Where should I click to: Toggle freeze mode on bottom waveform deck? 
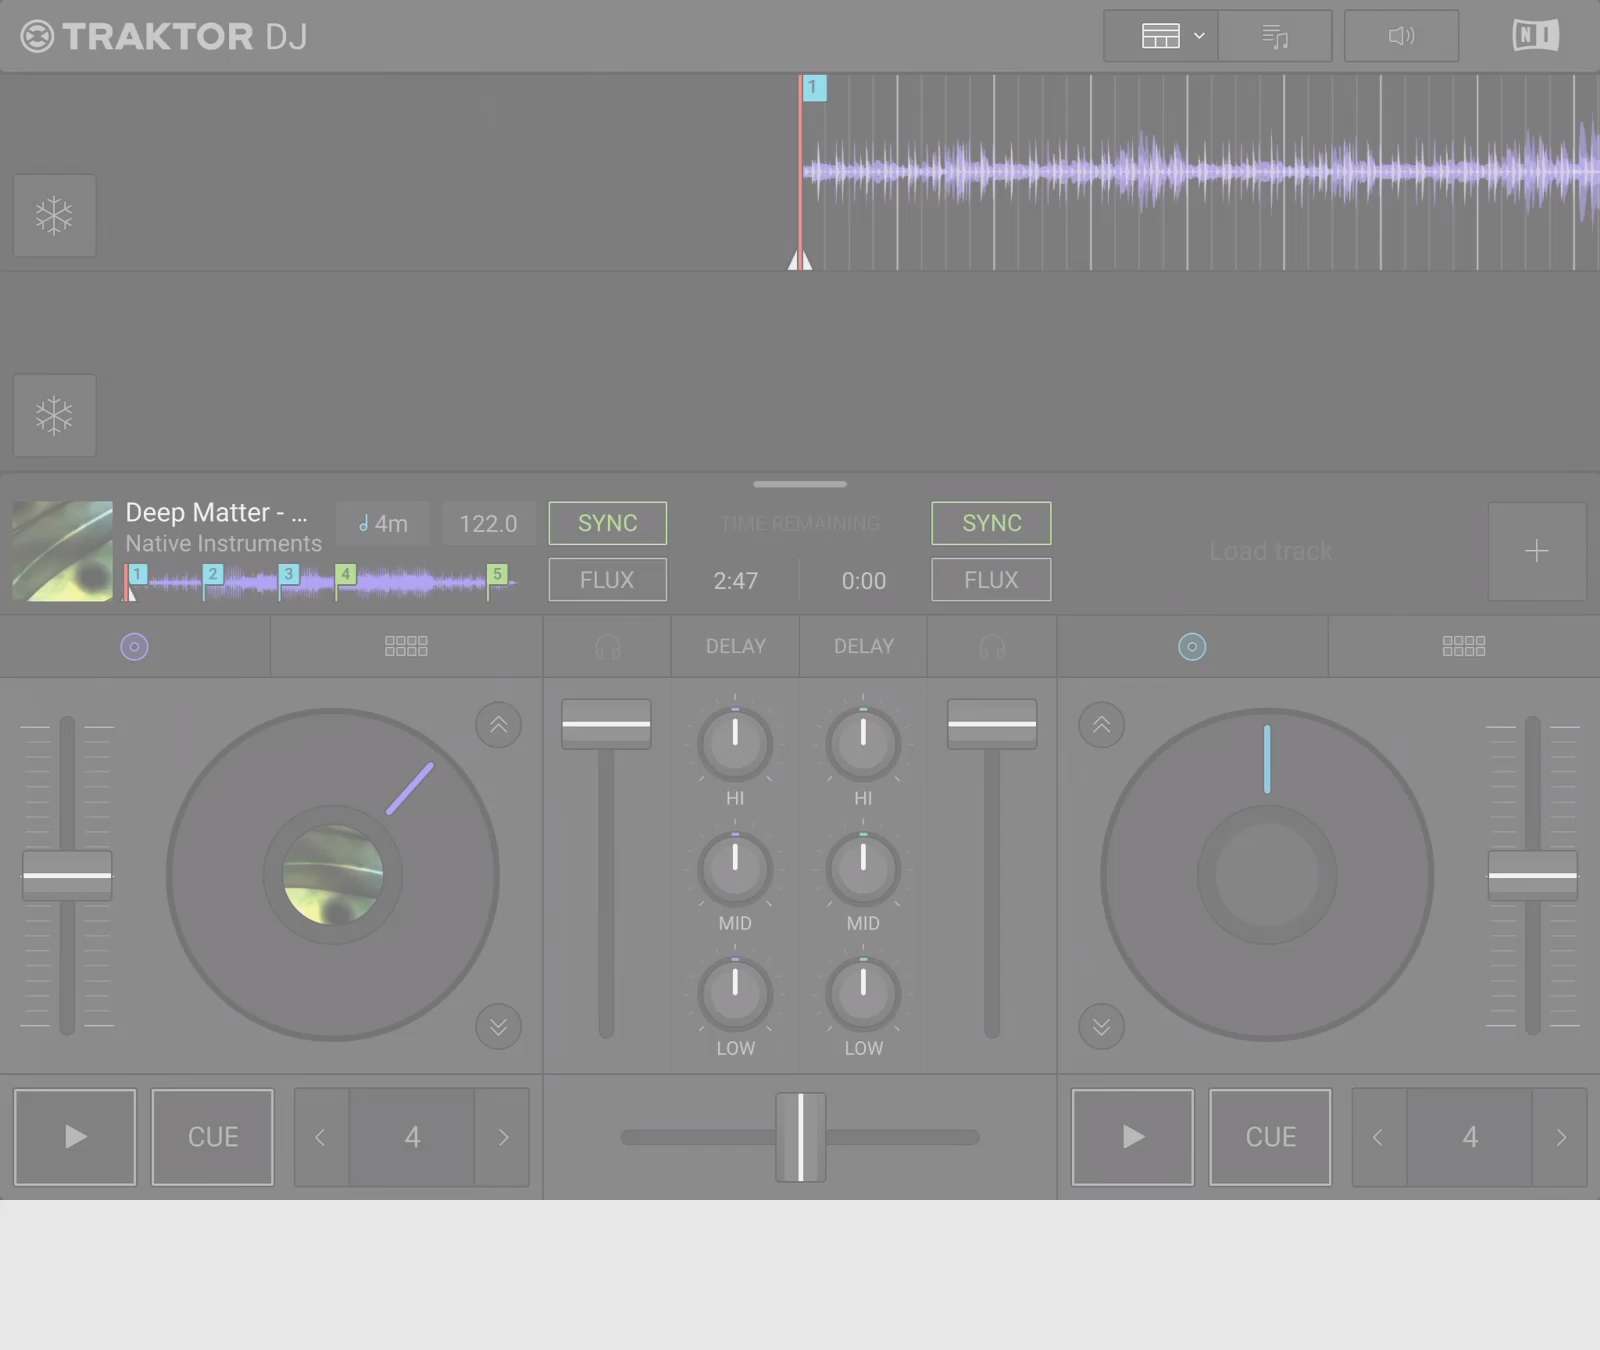tap(55, 415)
